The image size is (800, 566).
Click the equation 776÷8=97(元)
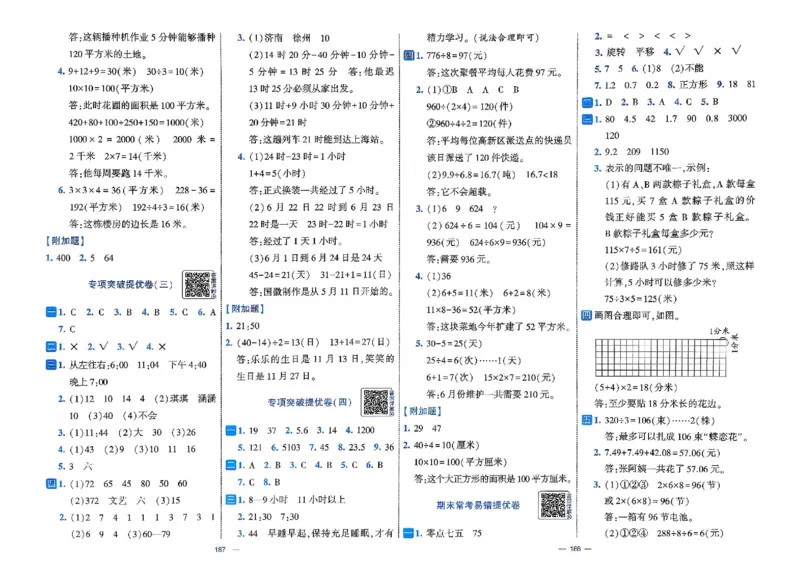tap(457, 56)
